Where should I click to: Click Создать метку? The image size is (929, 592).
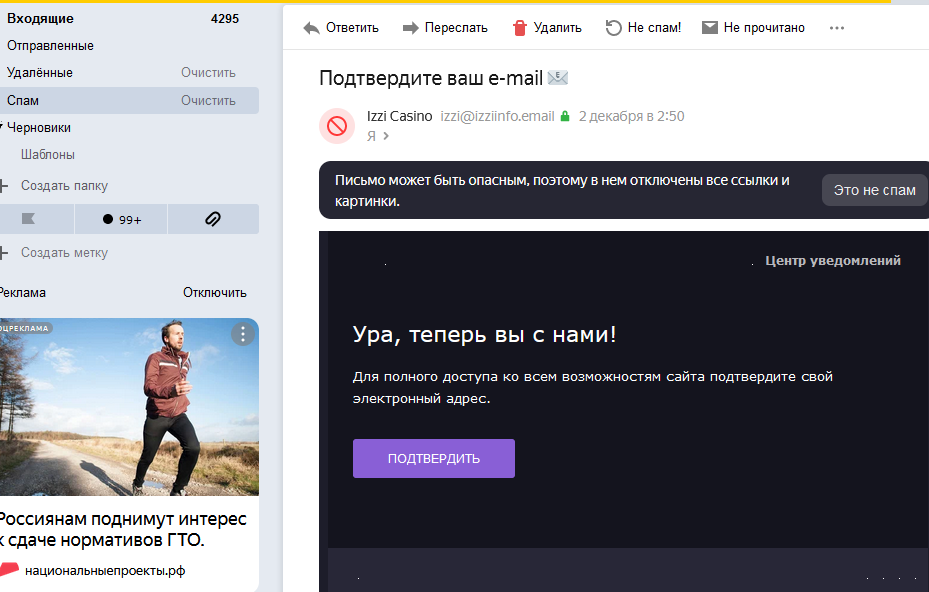coord(65,253)
